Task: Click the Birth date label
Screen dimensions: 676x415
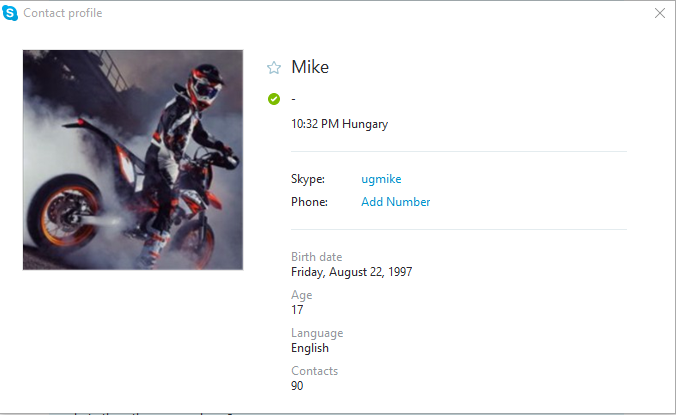Action: click(316, 257)
